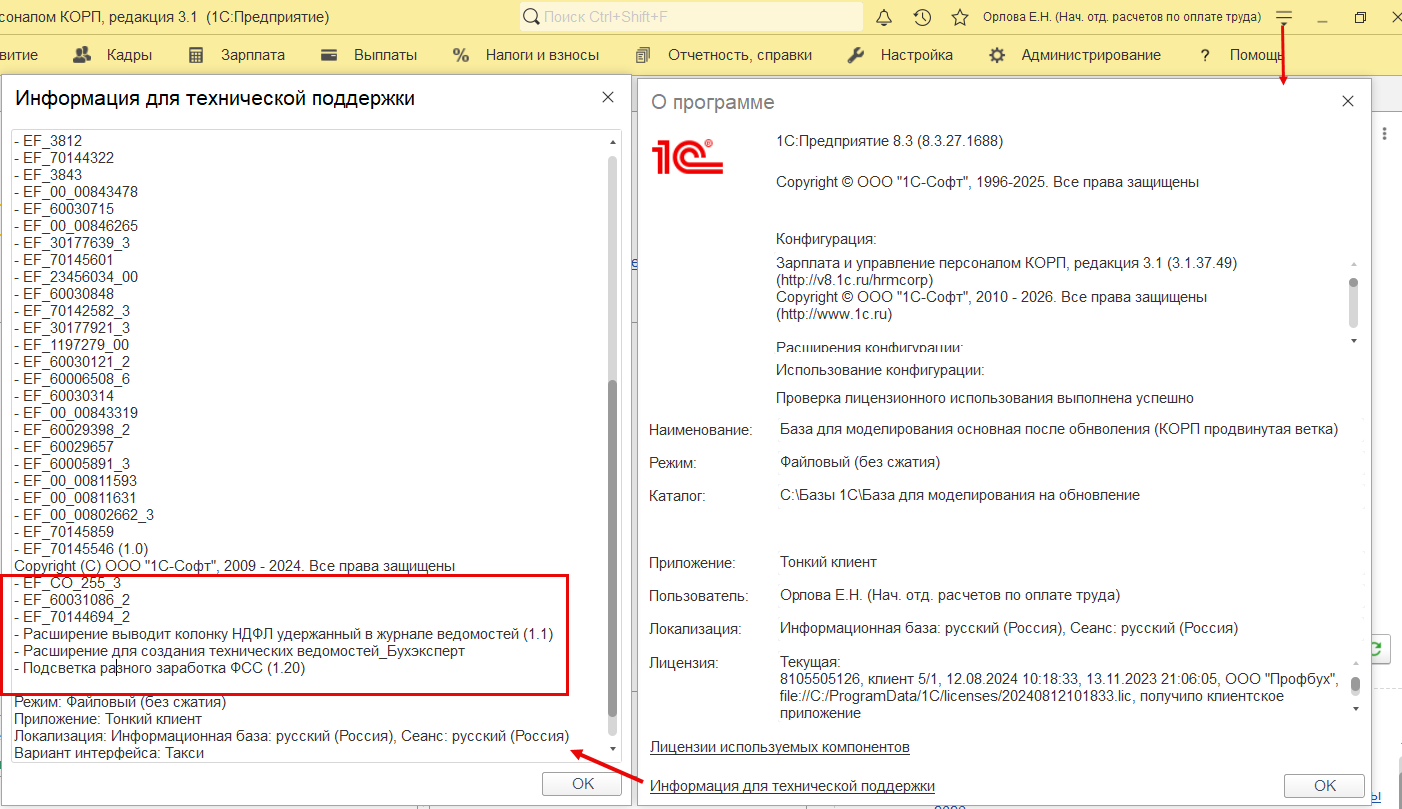Click the up arrow of the support info scrollbar

click(x=613, y=142)
